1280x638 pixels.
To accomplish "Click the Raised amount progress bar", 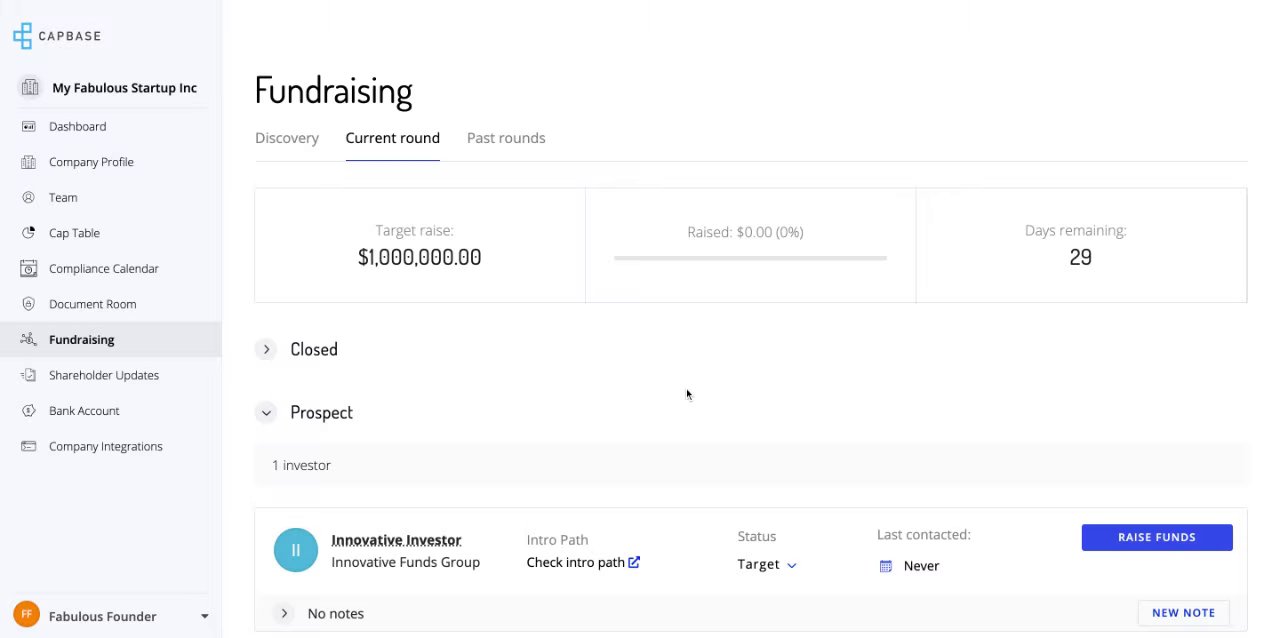I will (x=750, y=258).
